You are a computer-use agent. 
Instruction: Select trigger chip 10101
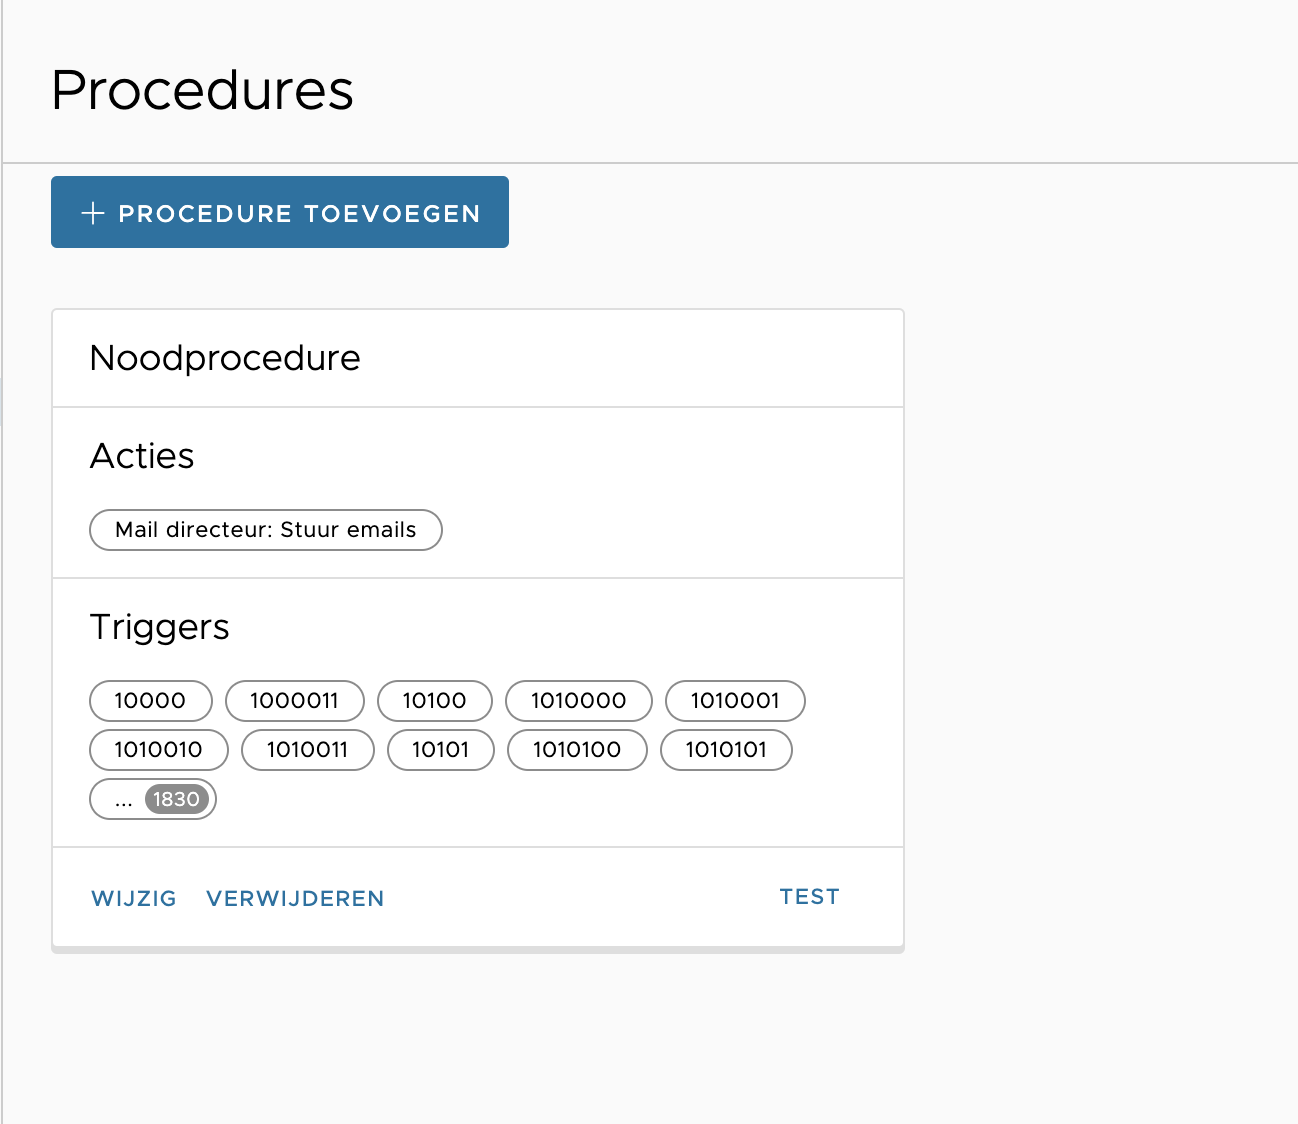click(440, 750)
